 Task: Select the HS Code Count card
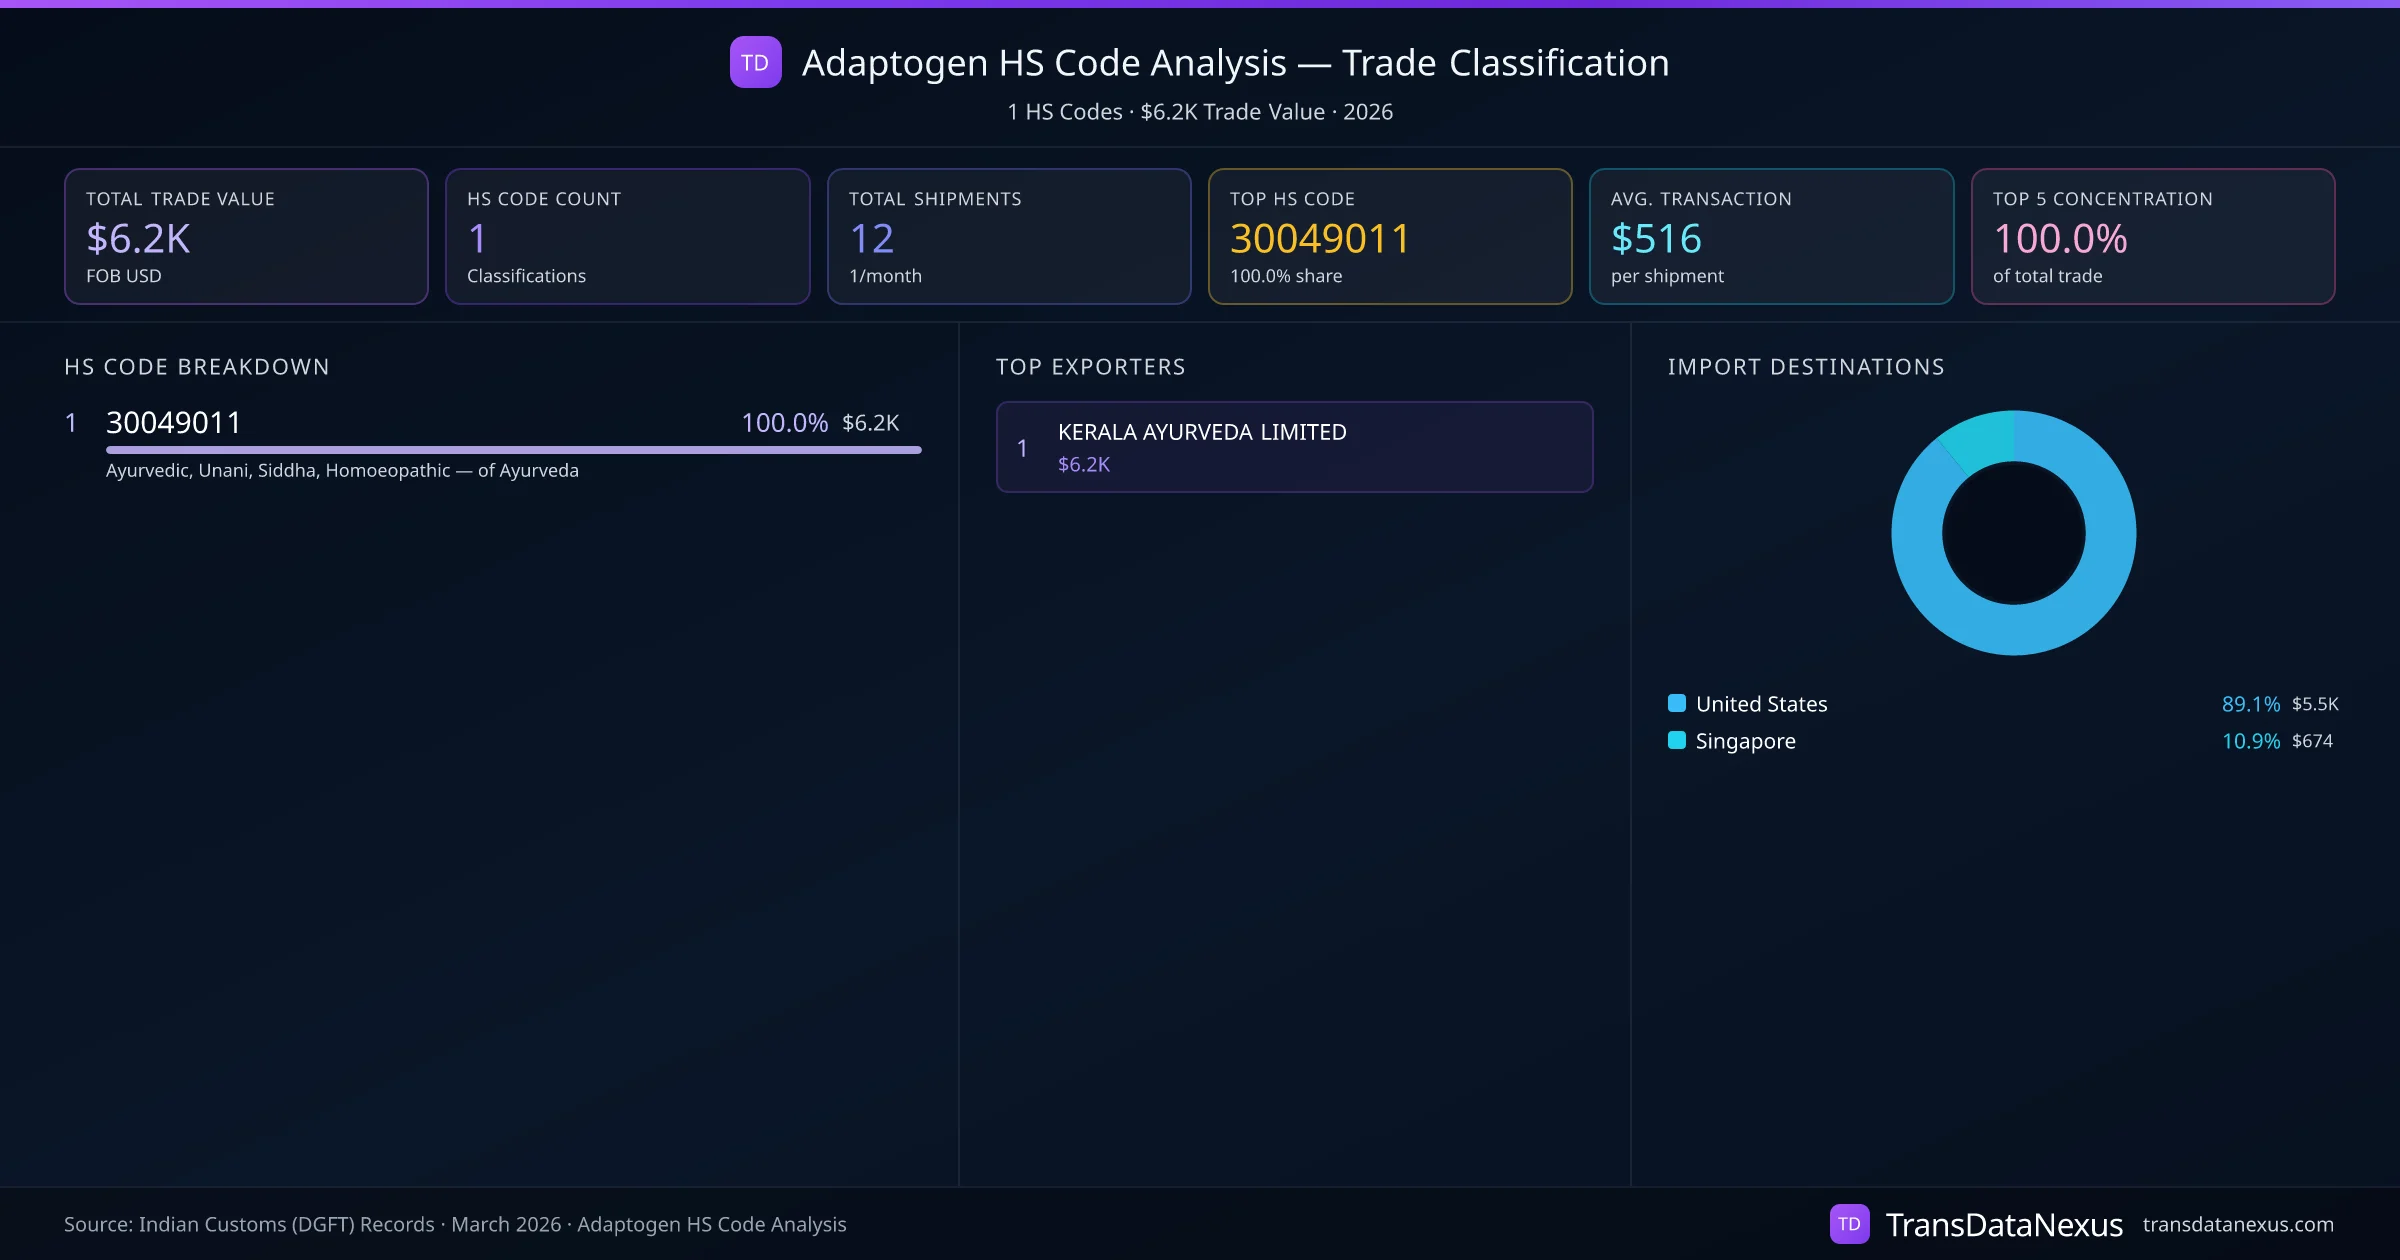(627, 236)
